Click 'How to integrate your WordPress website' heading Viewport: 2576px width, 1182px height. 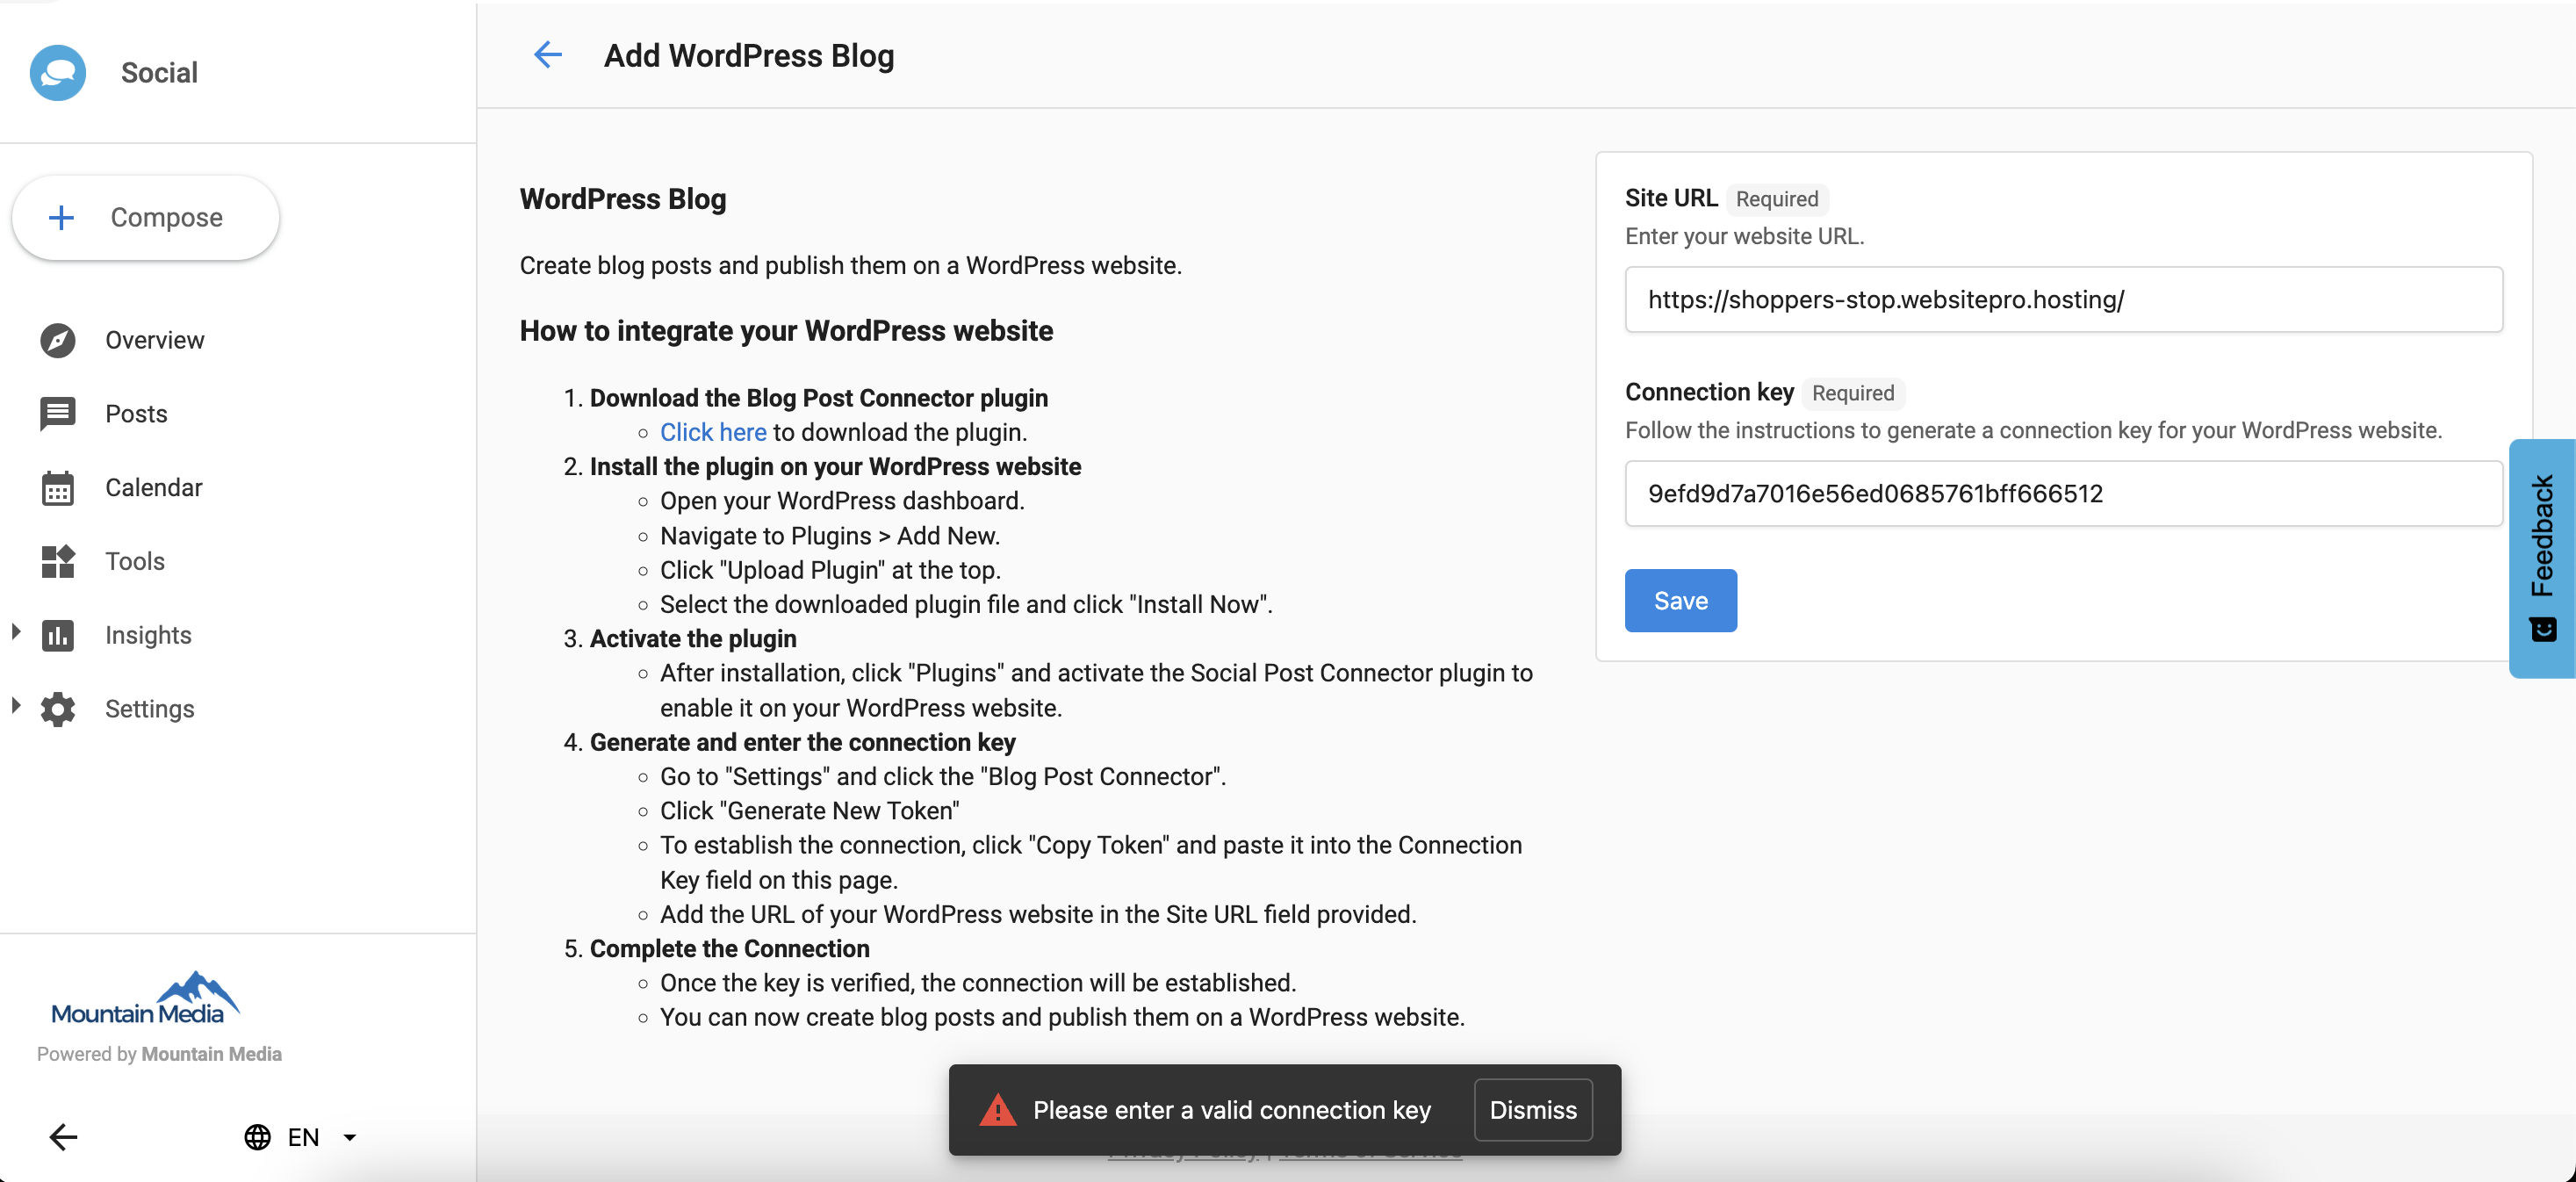click(786, 331)
